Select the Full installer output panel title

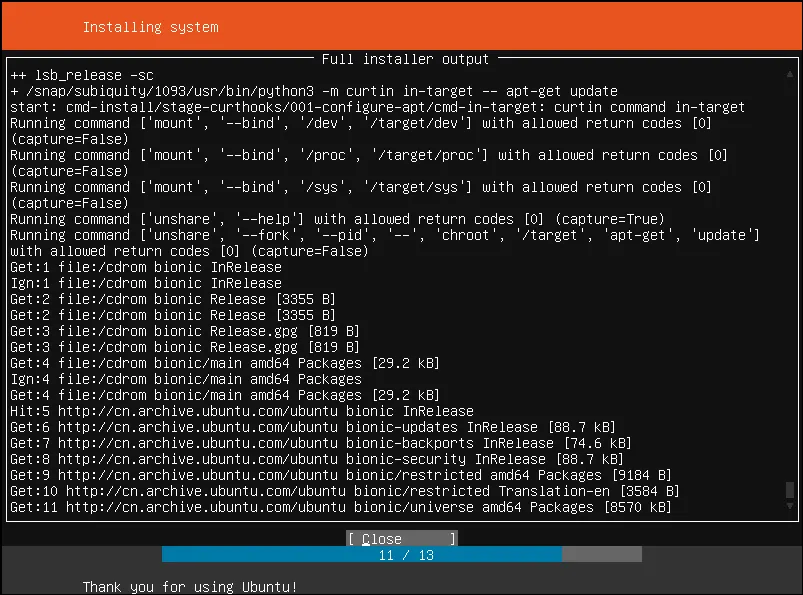click(x=405, y=59)
